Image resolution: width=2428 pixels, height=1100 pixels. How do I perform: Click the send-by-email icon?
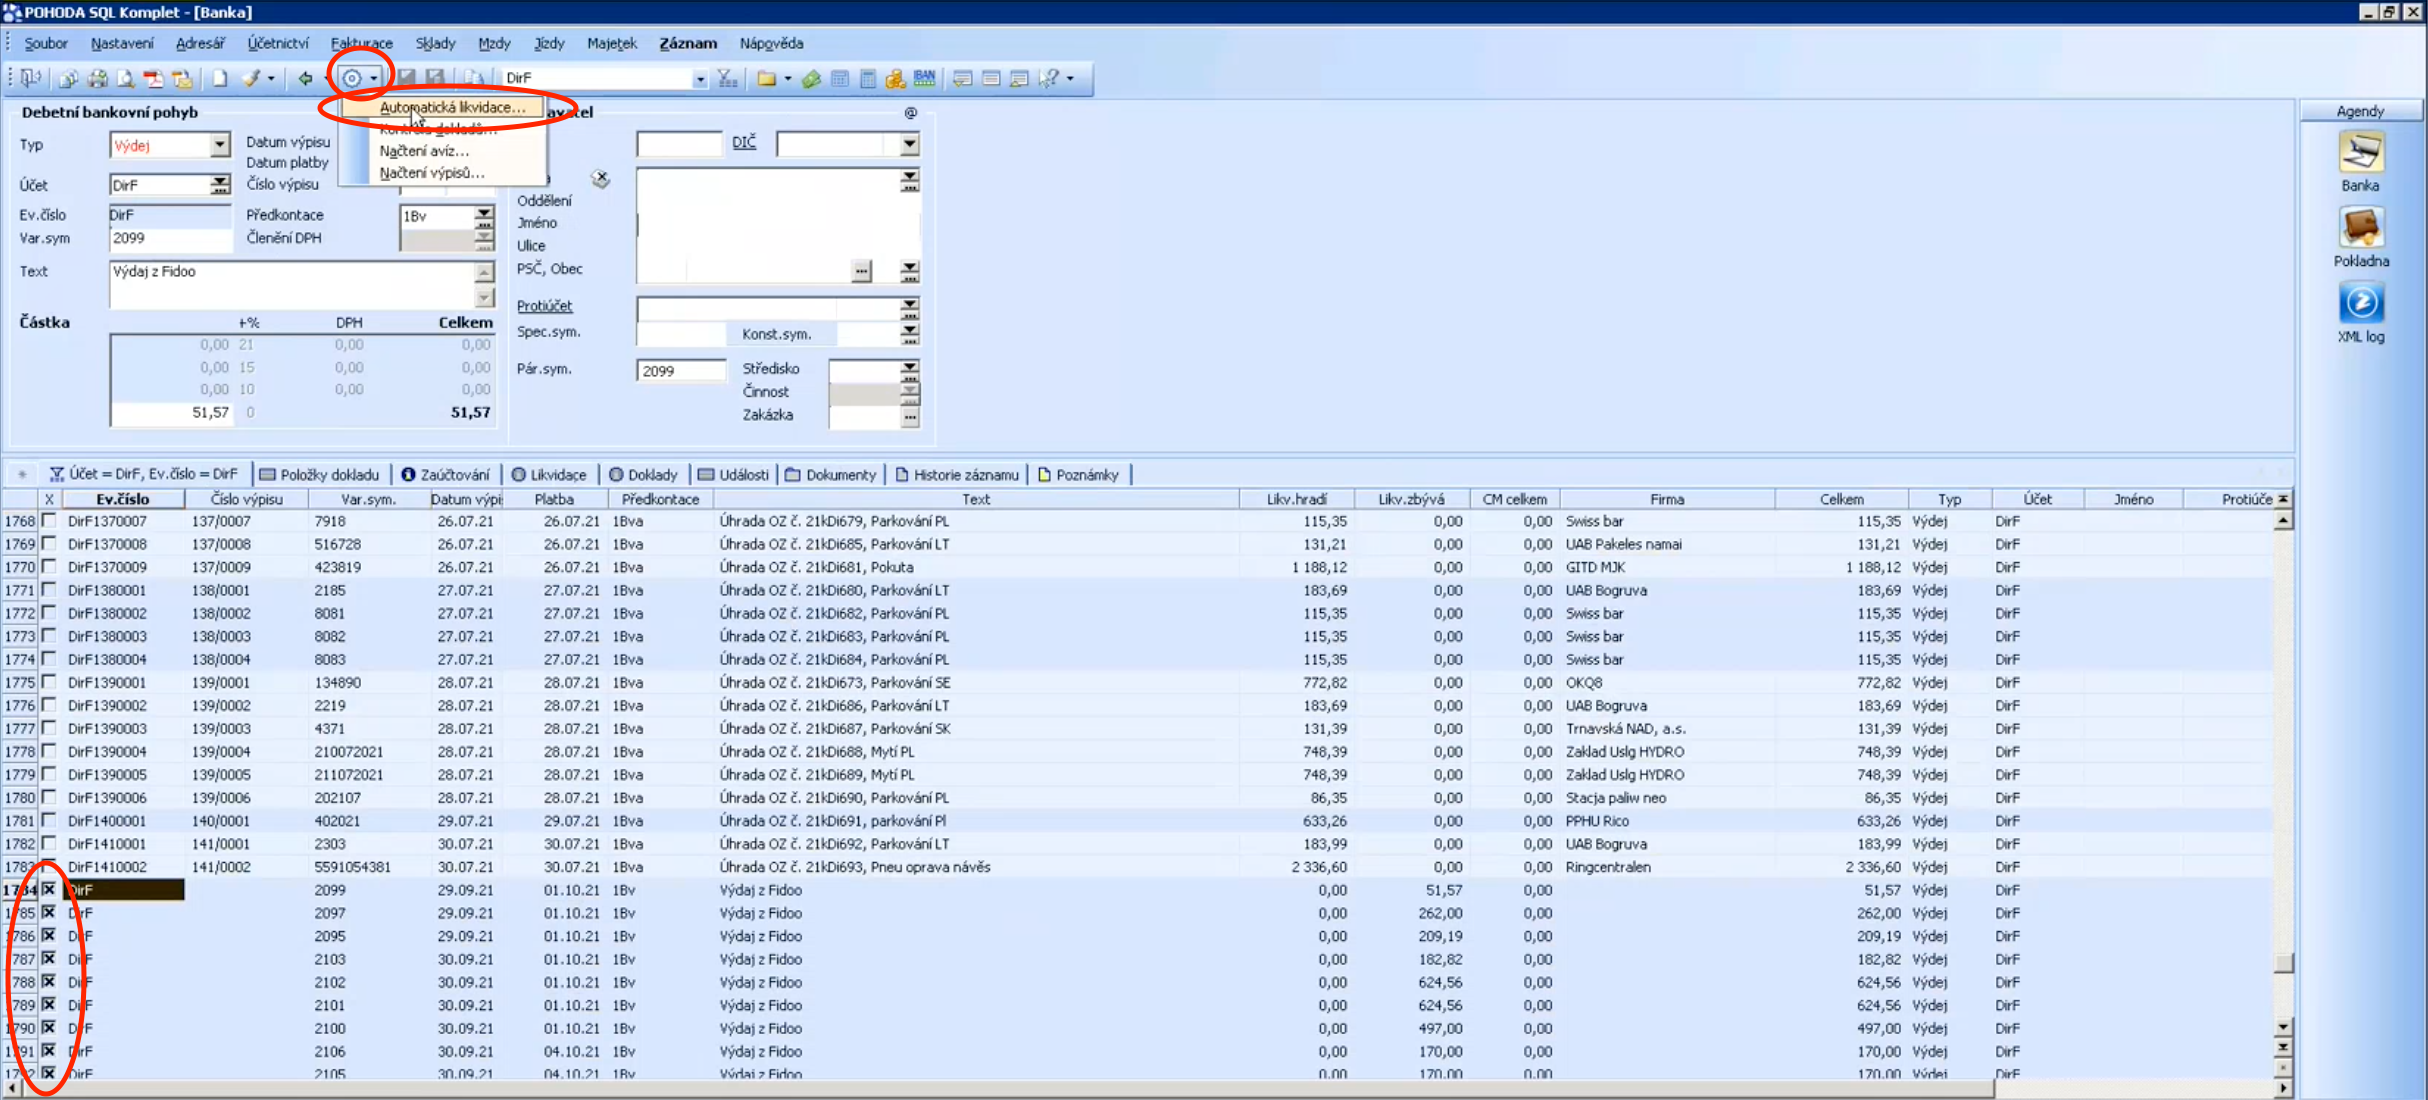182,78
